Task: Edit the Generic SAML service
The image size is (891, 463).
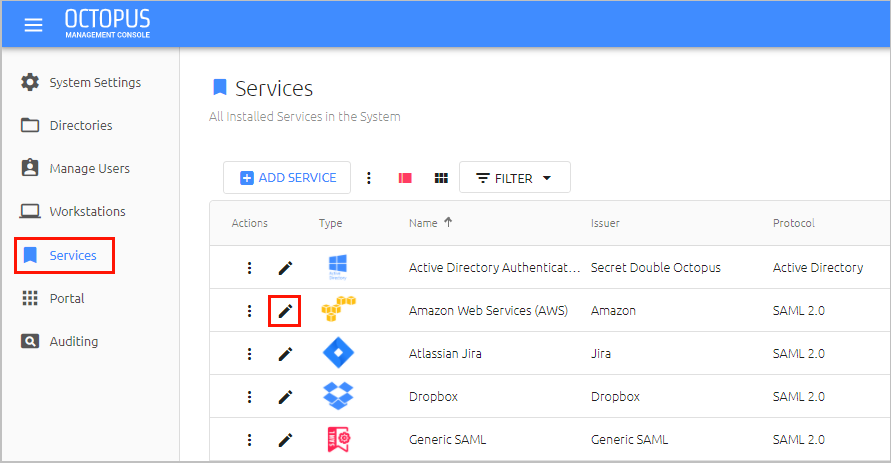Action: (285, 440)
